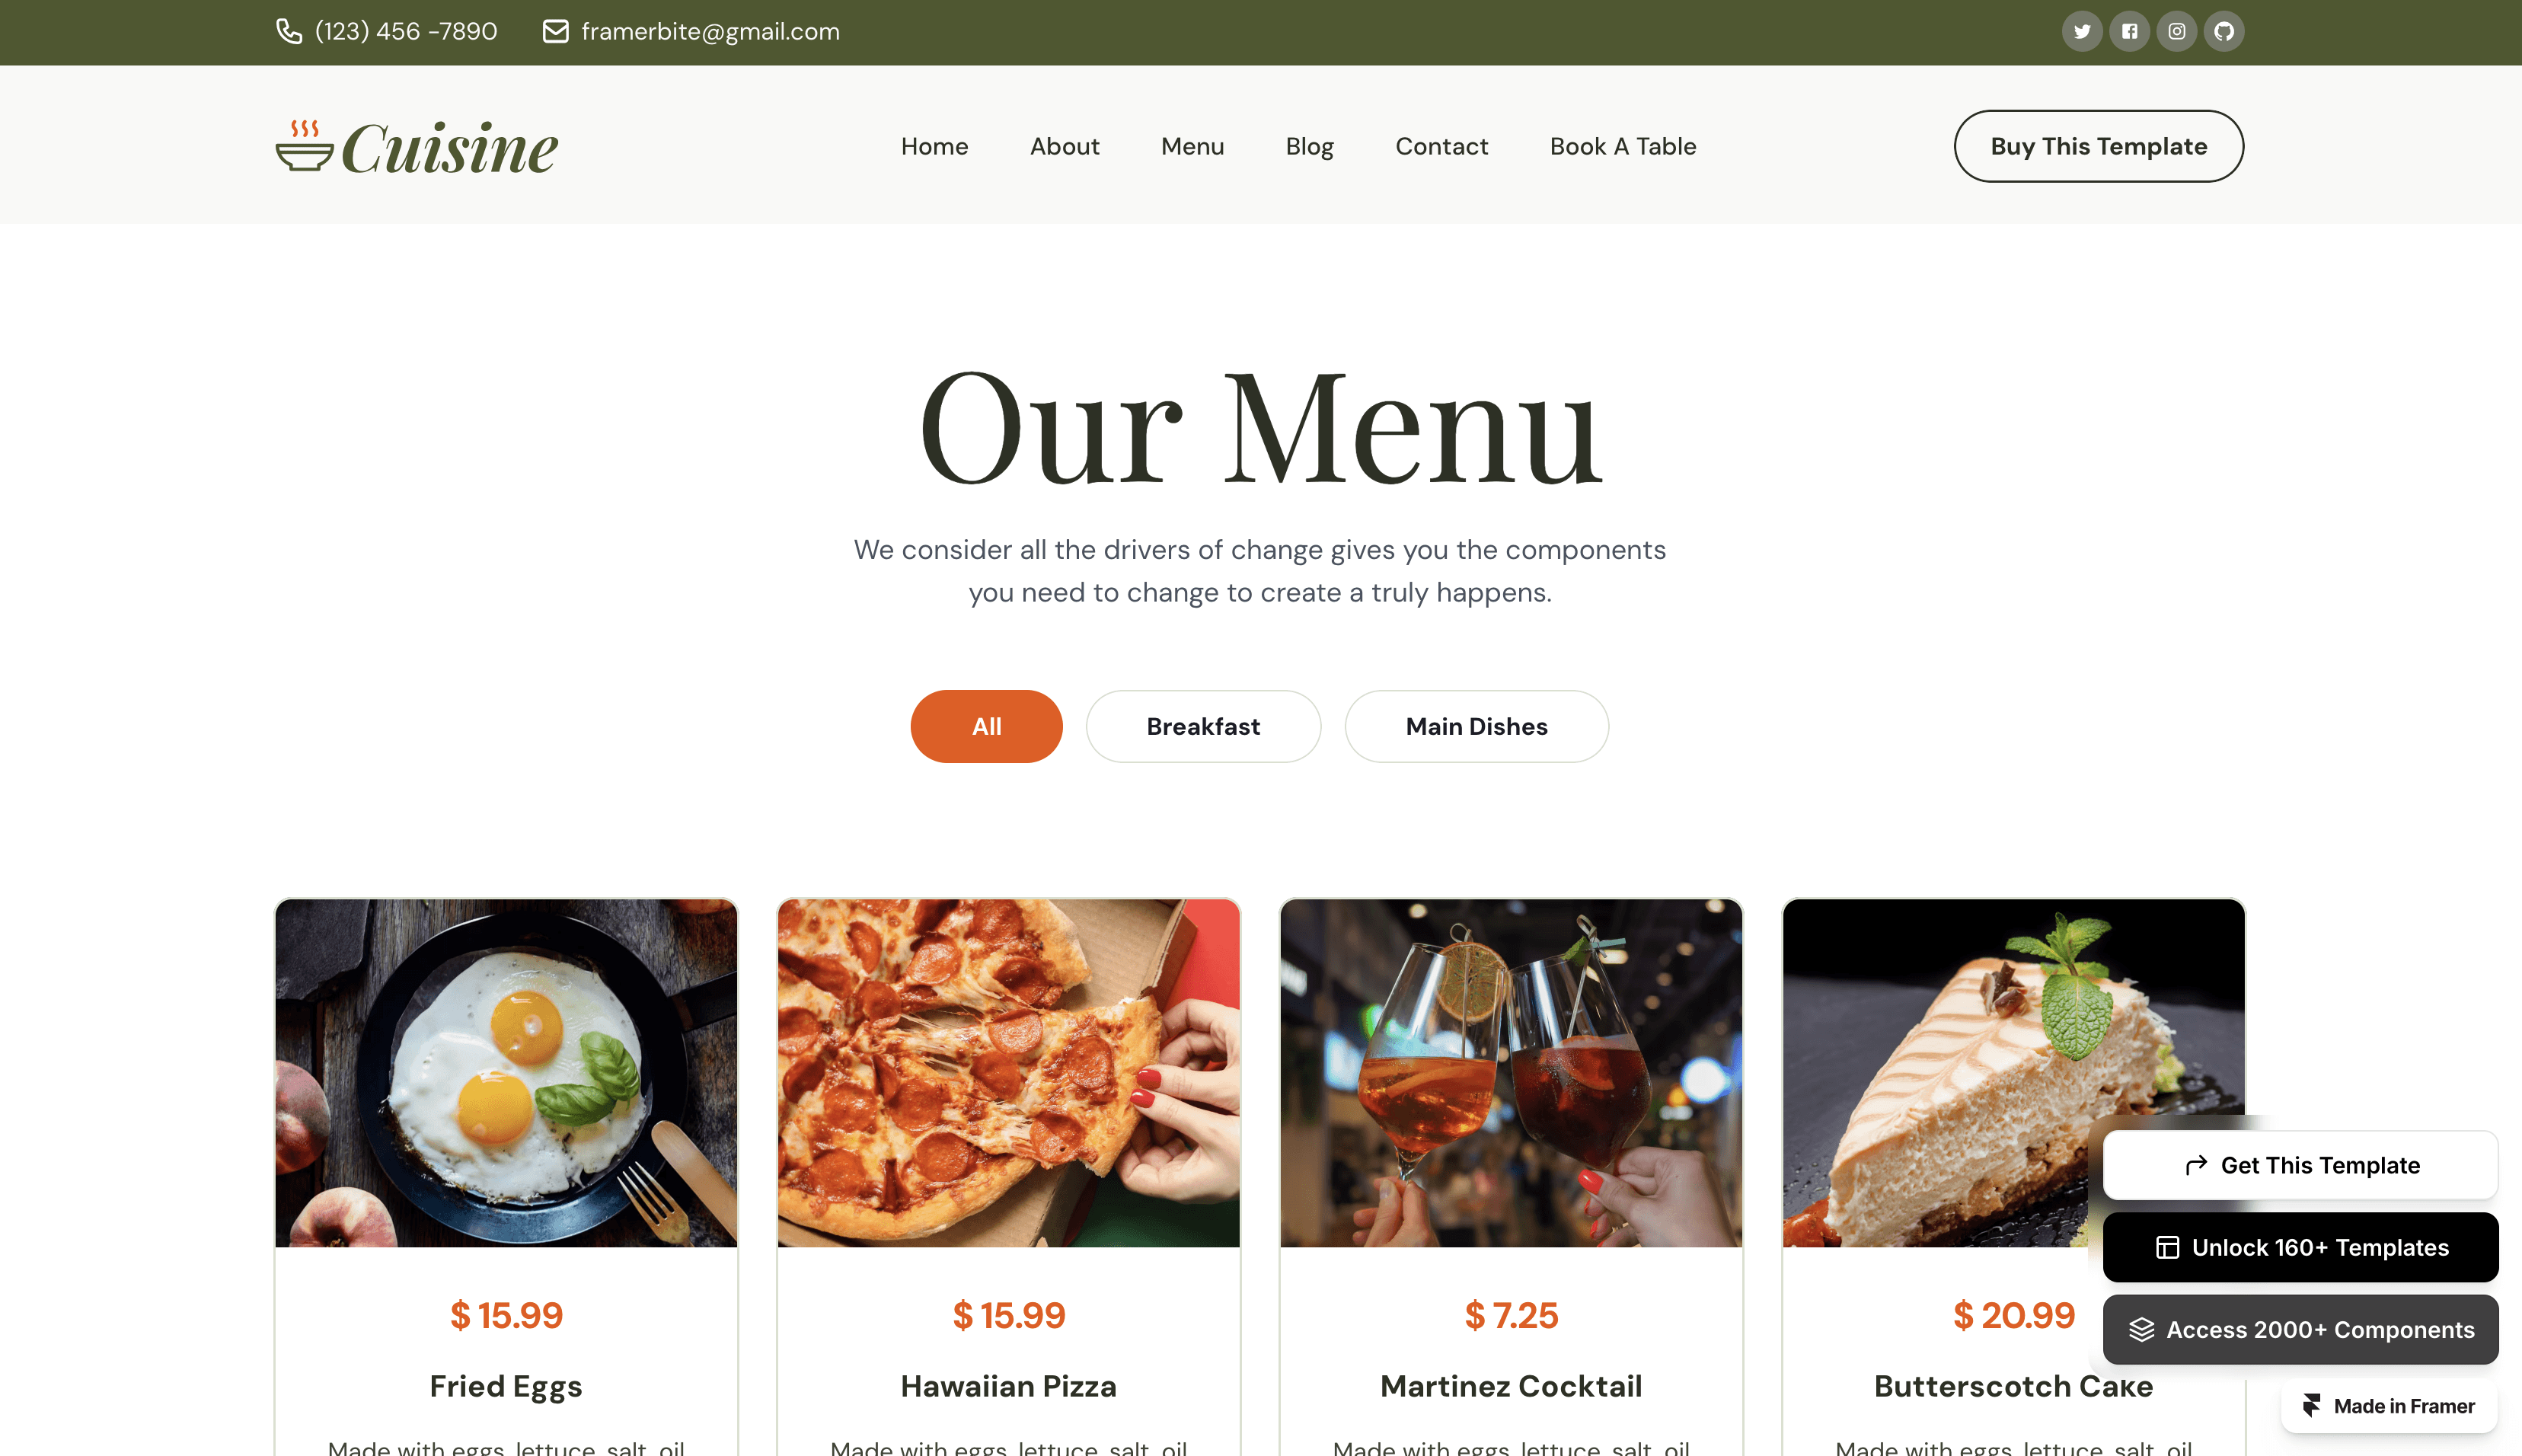Click the framerbite@gmail.com email link

coord(710,31)
